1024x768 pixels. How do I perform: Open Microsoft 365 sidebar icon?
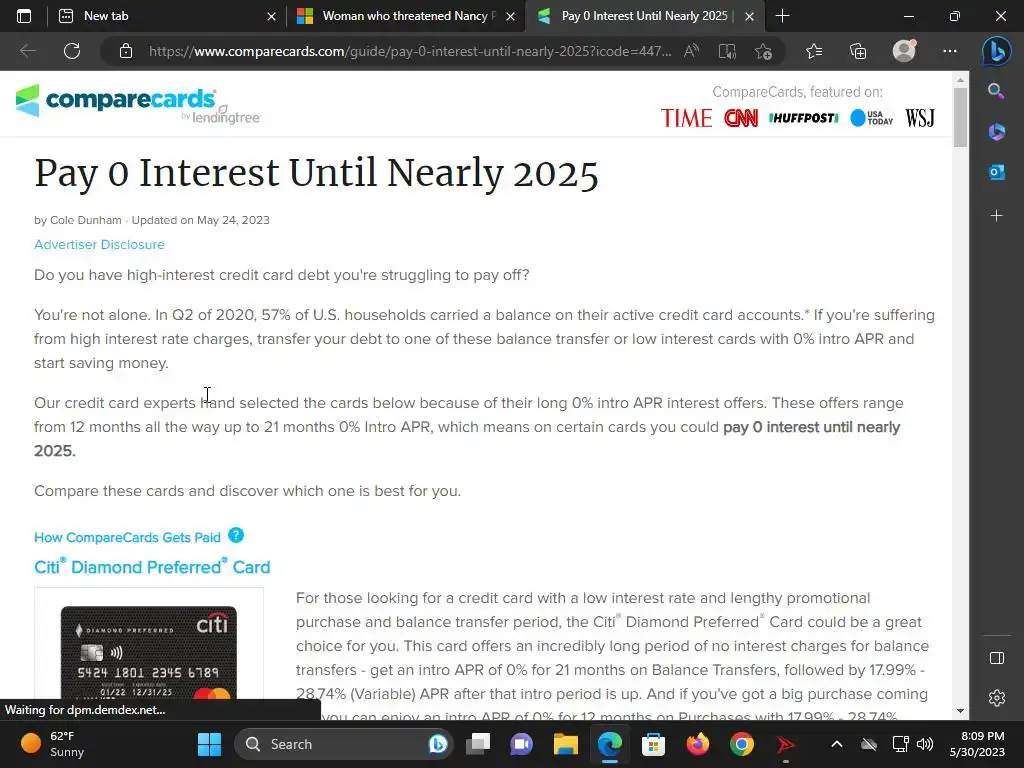point(997,132)
